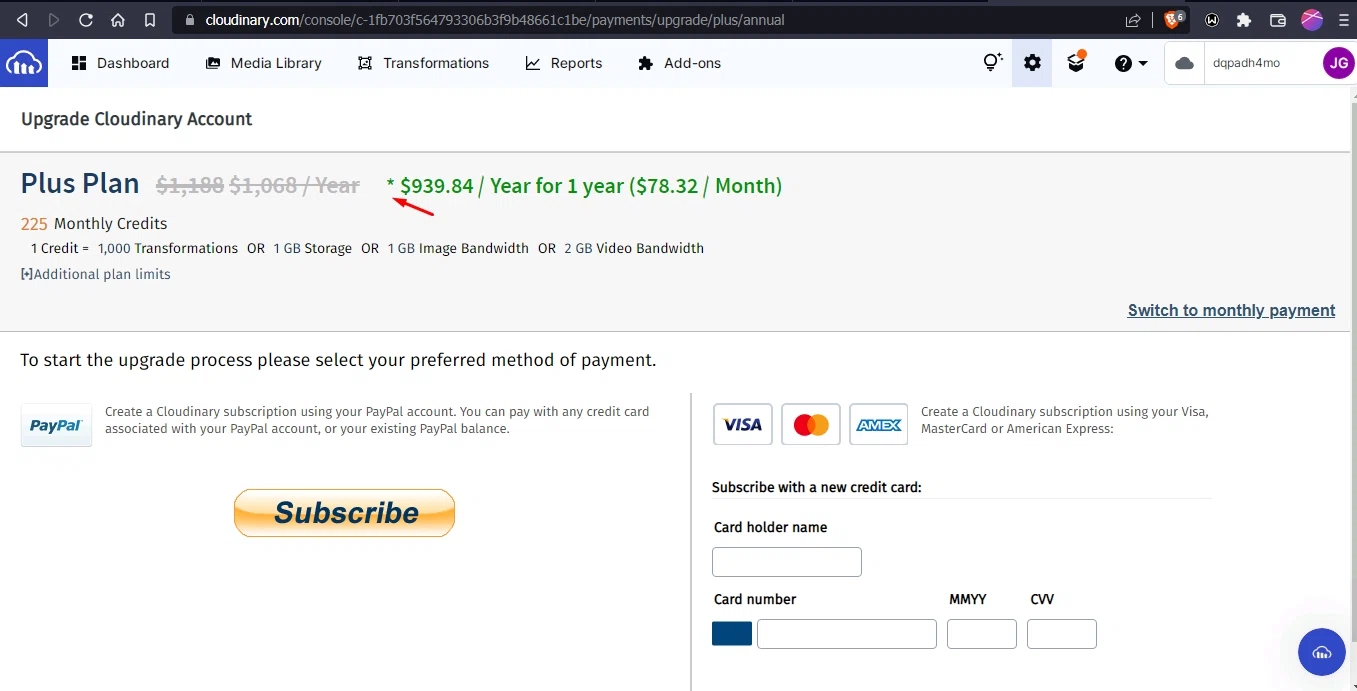This screenshot has width=1357, height=691.
Task: Open the JG user avatar menu
Action: (1339, 63)
